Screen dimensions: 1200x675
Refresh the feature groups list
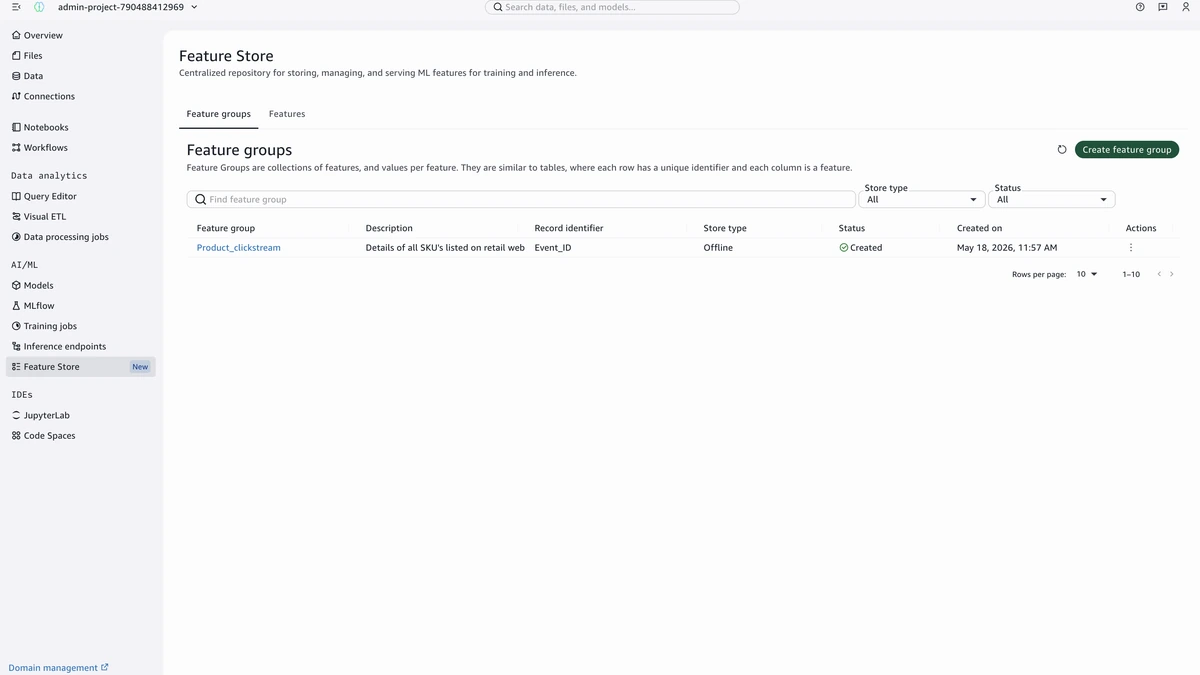[1062, 150]
